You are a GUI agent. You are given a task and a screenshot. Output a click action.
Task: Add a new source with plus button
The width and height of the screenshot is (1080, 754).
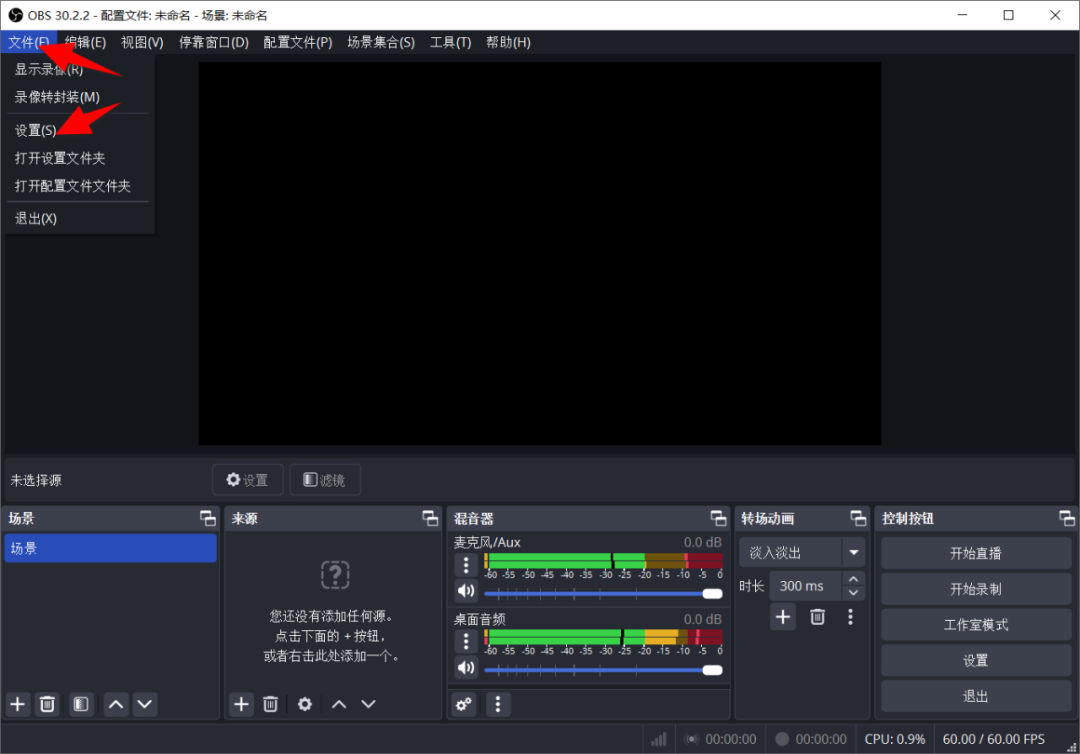pos(241,704)
